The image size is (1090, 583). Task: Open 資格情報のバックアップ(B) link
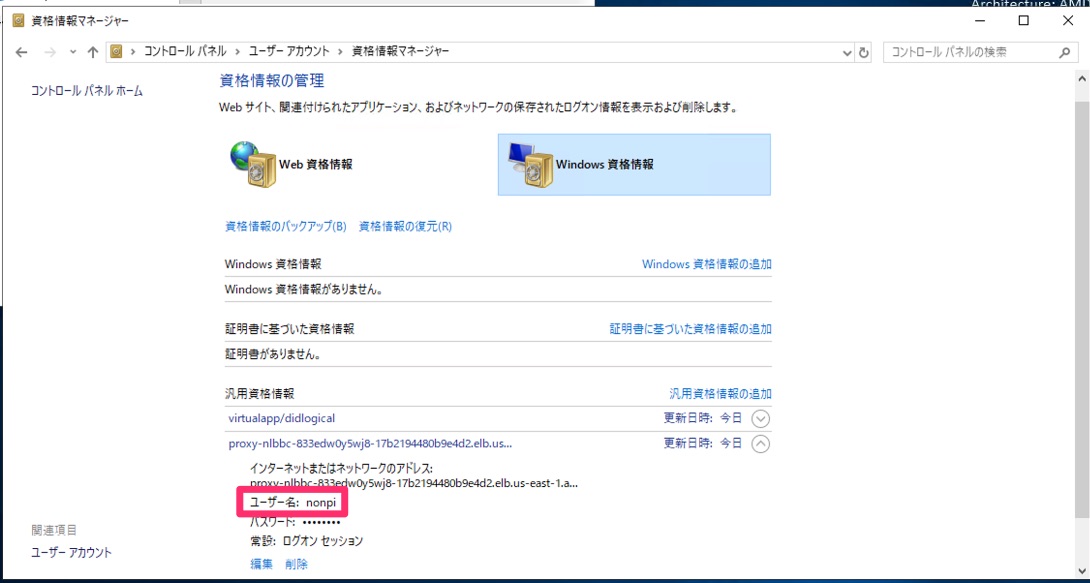tap(286, 227)
